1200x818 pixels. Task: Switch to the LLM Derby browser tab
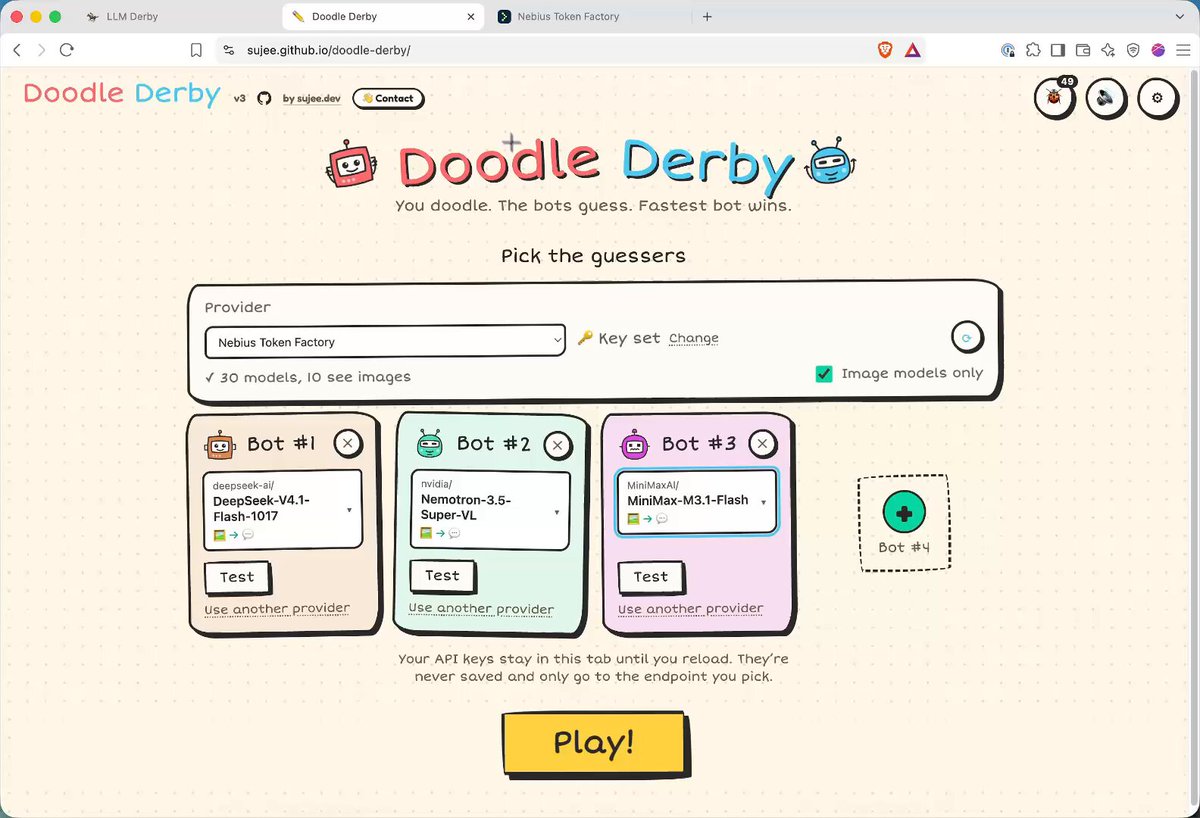tap(133, 17)
